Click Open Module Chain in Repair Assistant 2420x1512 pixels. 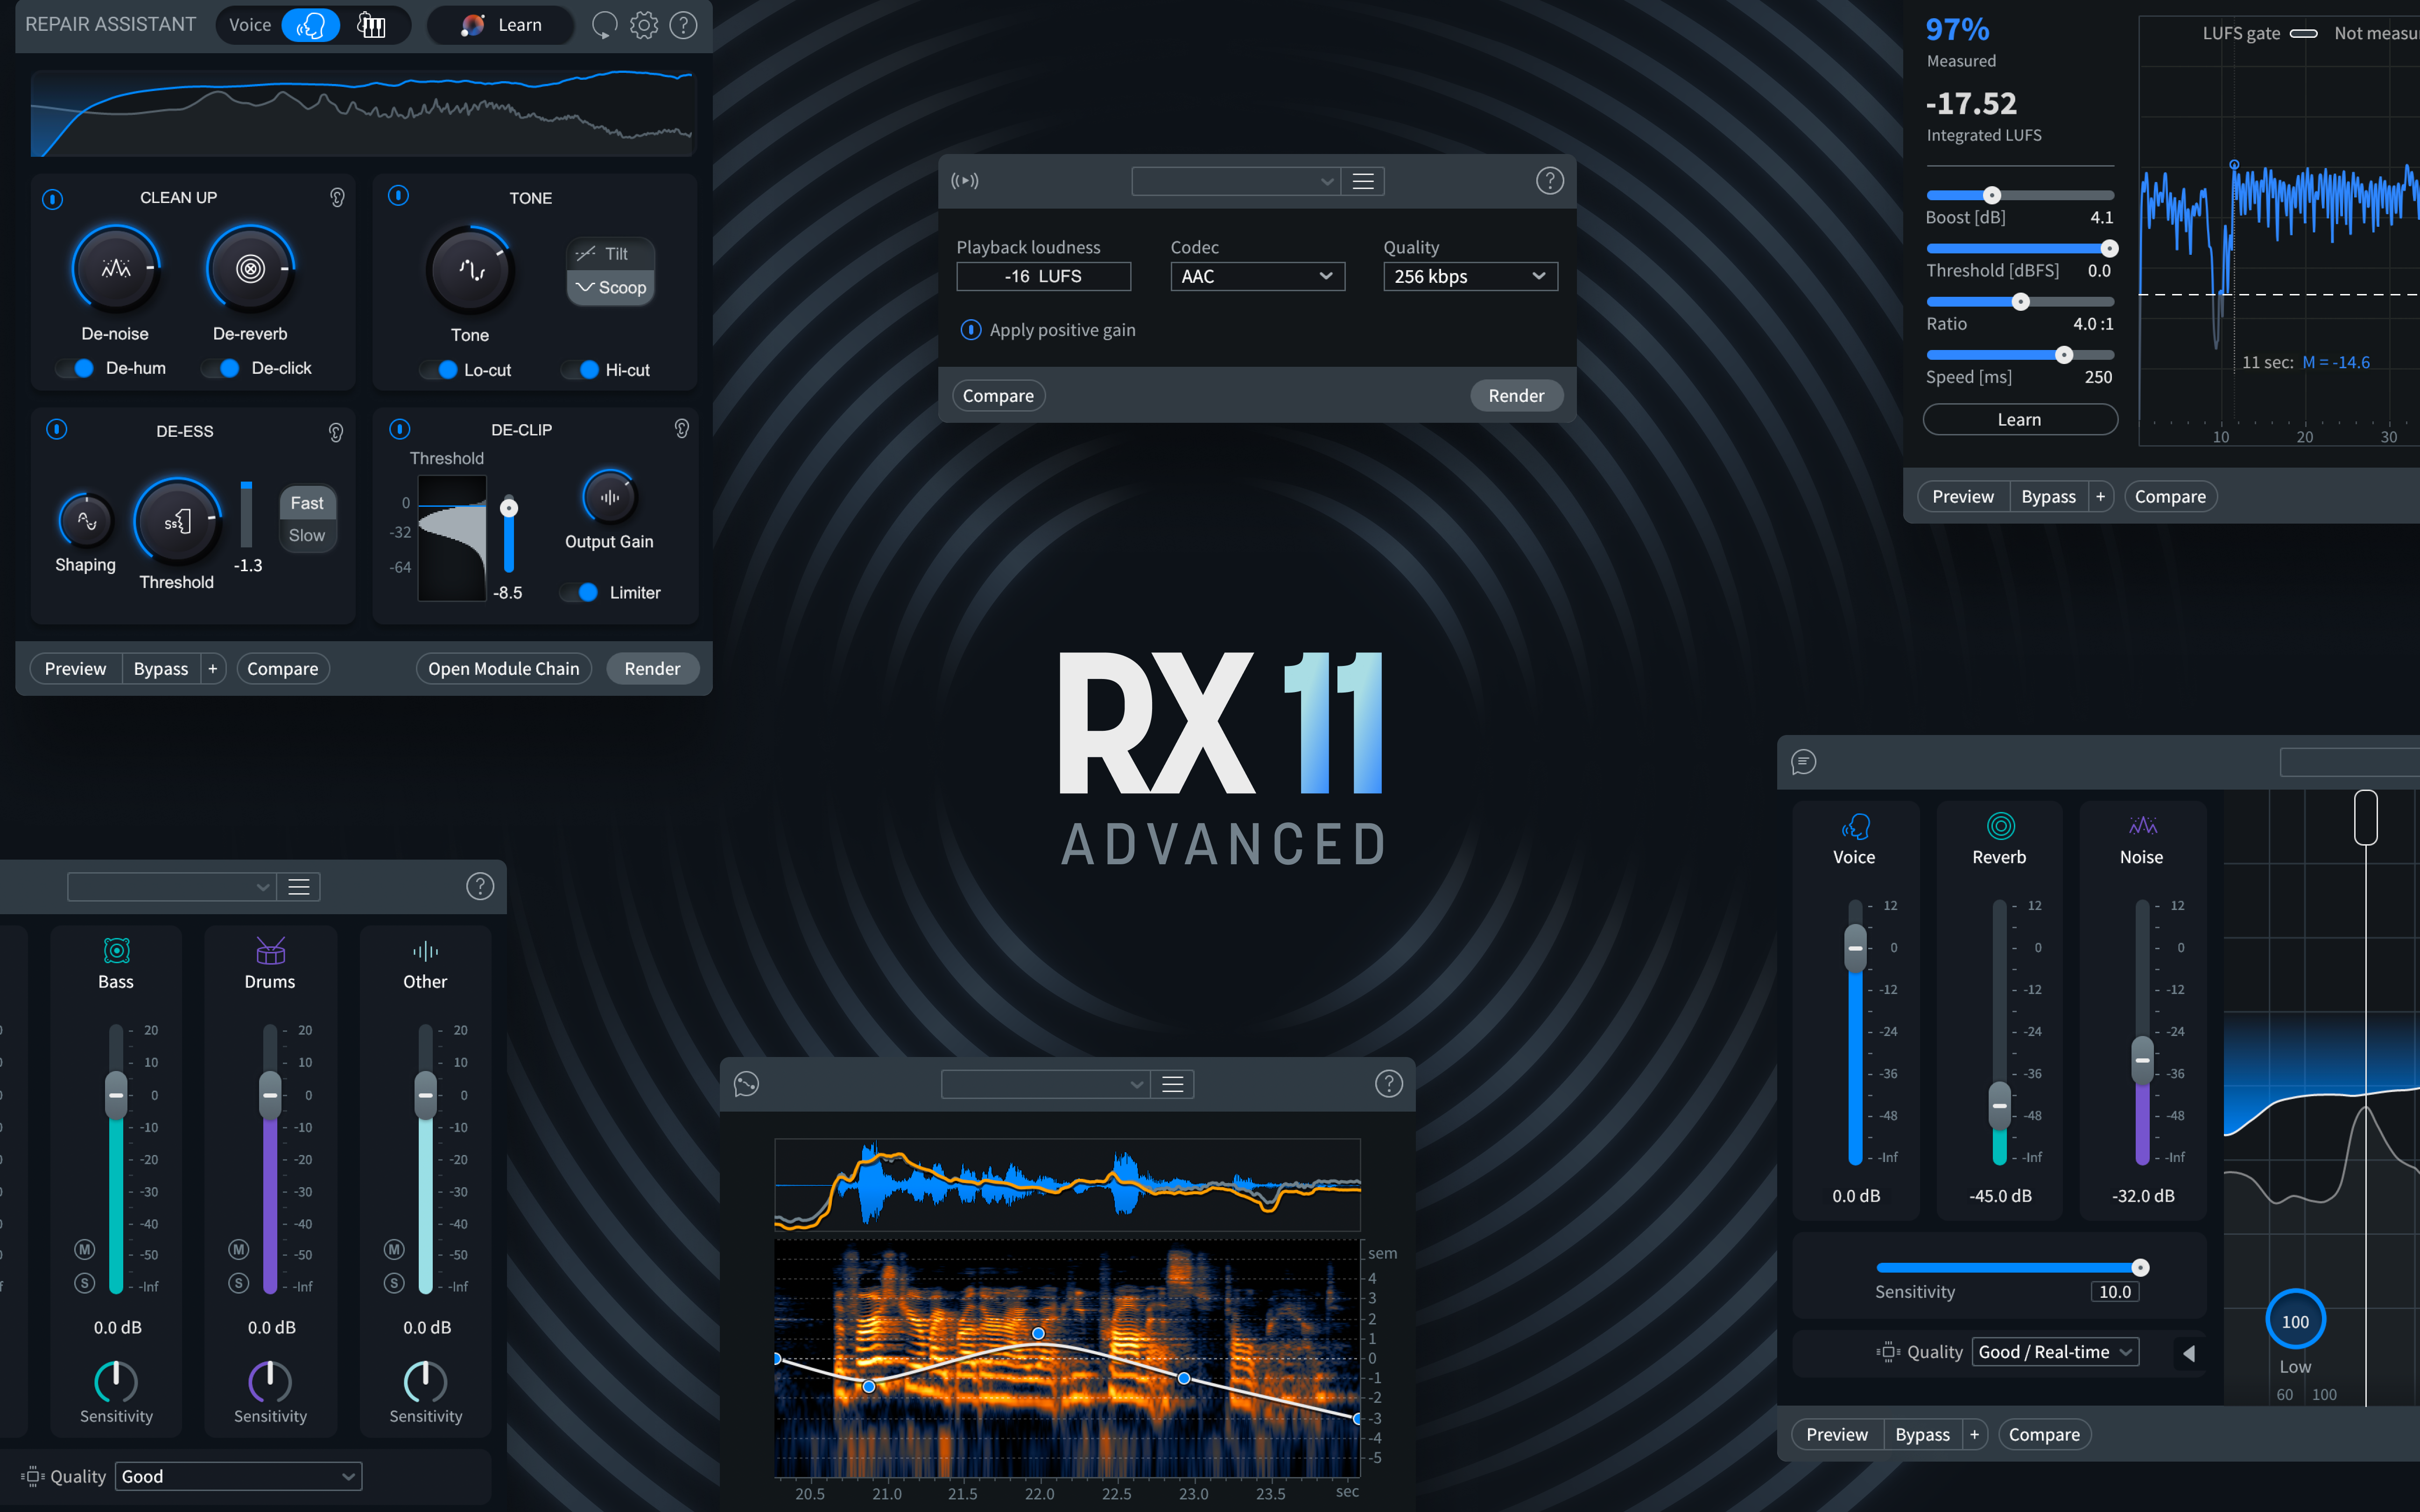pyautogui.click(x=504, y=668)
